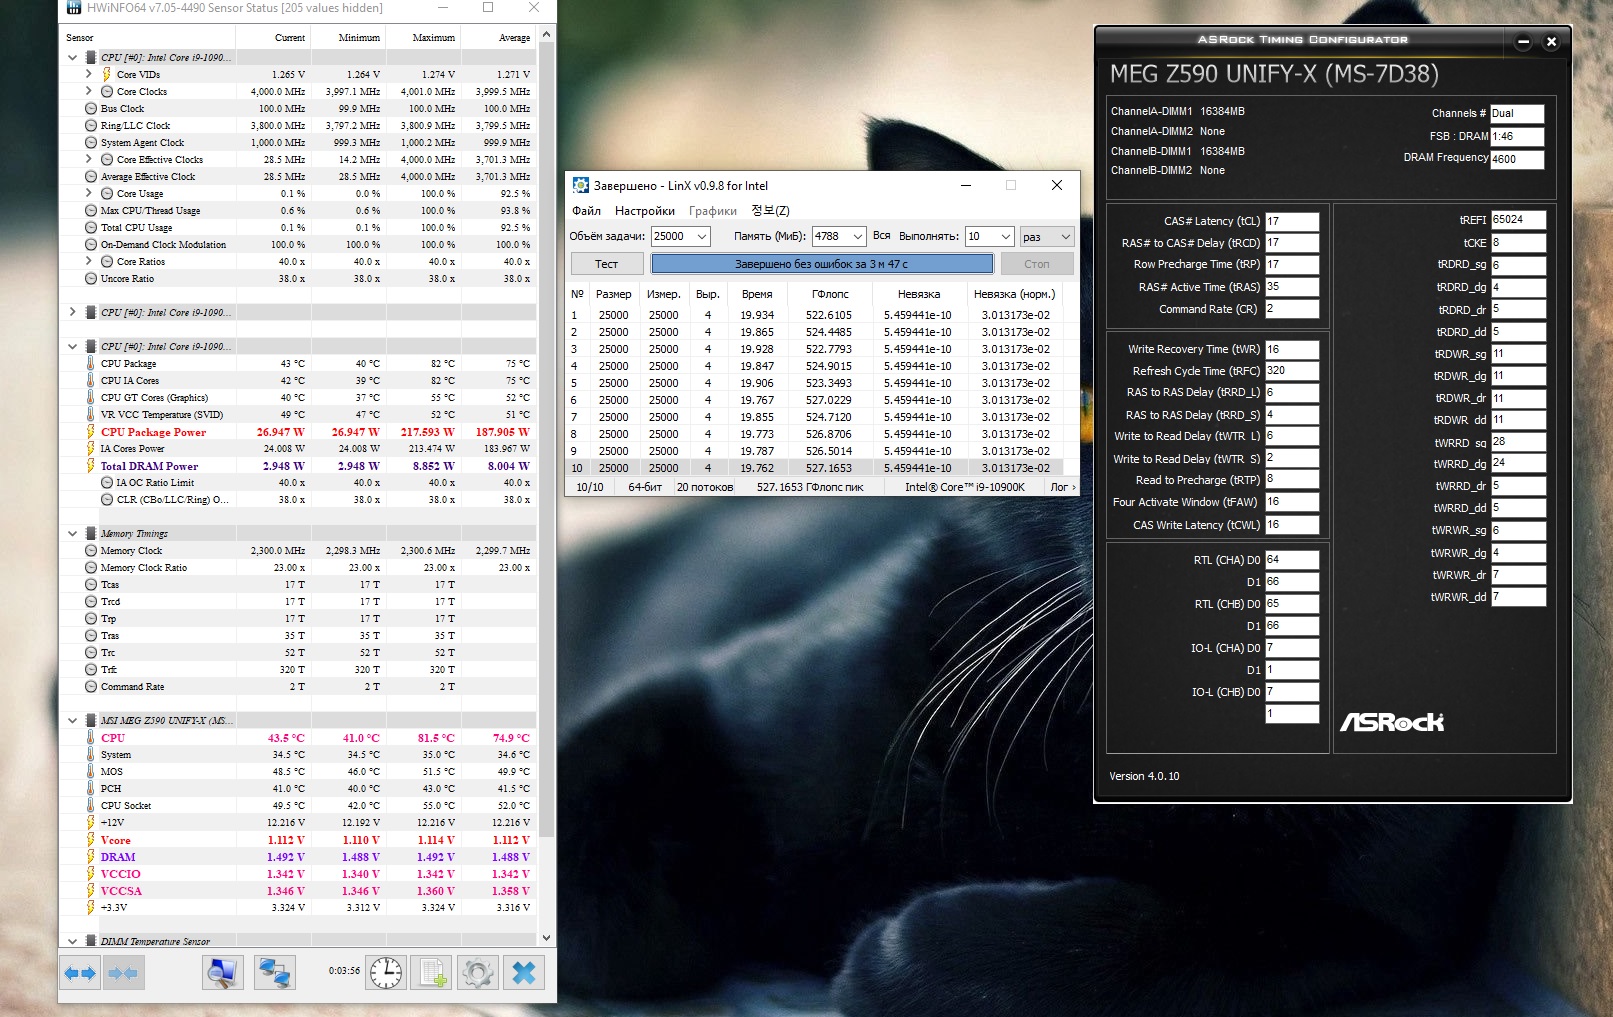
Task: Select row 10 in the LinX results table
Action: [814, 468]
